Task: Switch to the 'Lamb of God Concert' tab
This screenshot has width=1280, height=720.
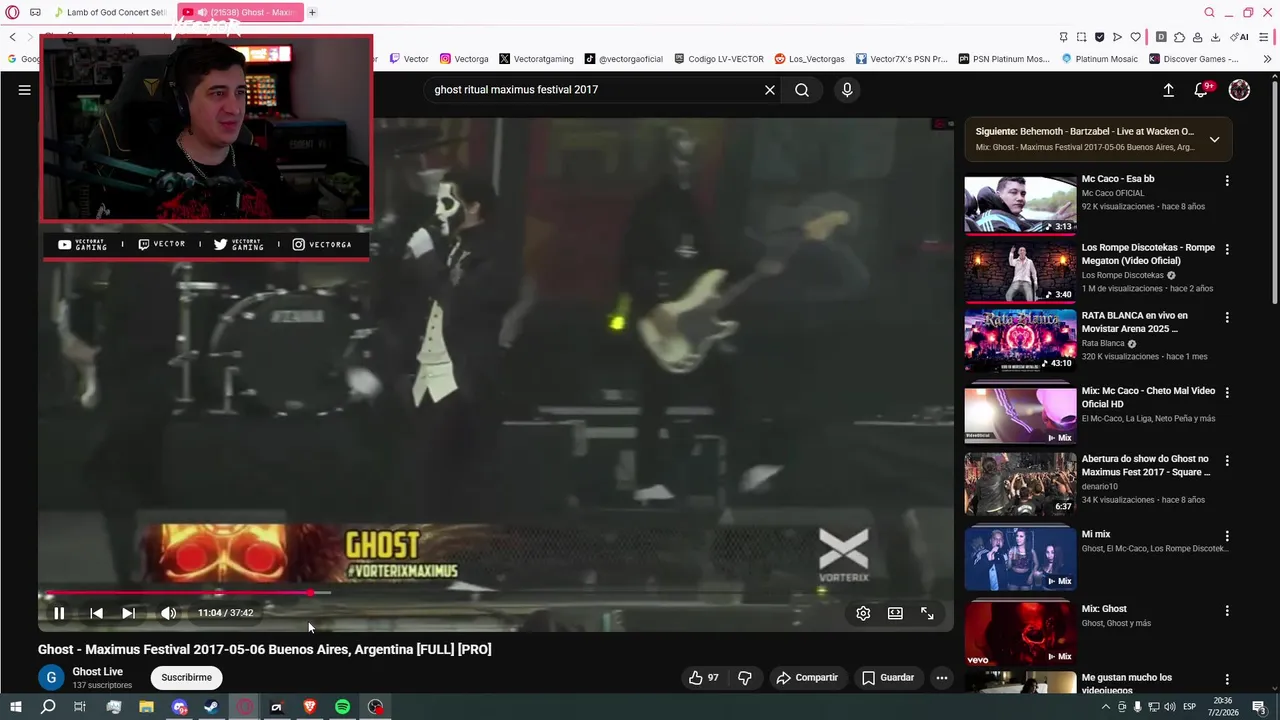Action: coord(109,12)
